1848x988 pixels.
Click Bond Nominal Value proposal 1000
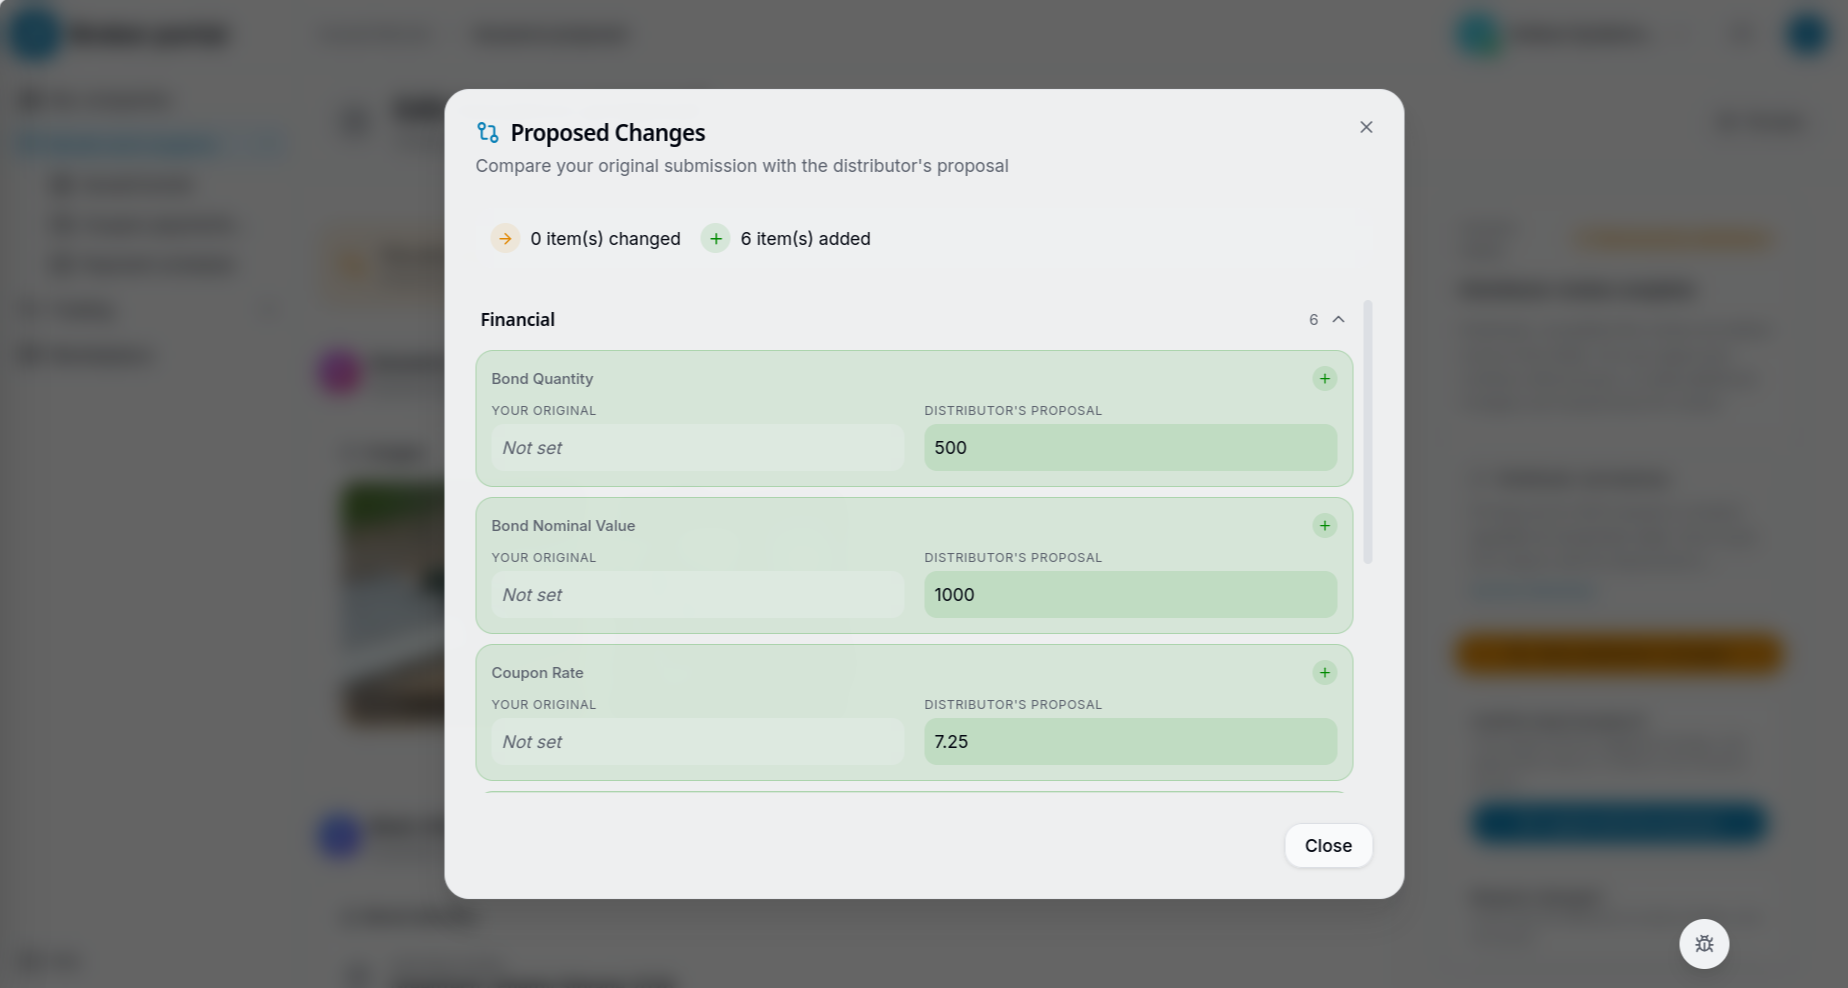point(1130,595)
